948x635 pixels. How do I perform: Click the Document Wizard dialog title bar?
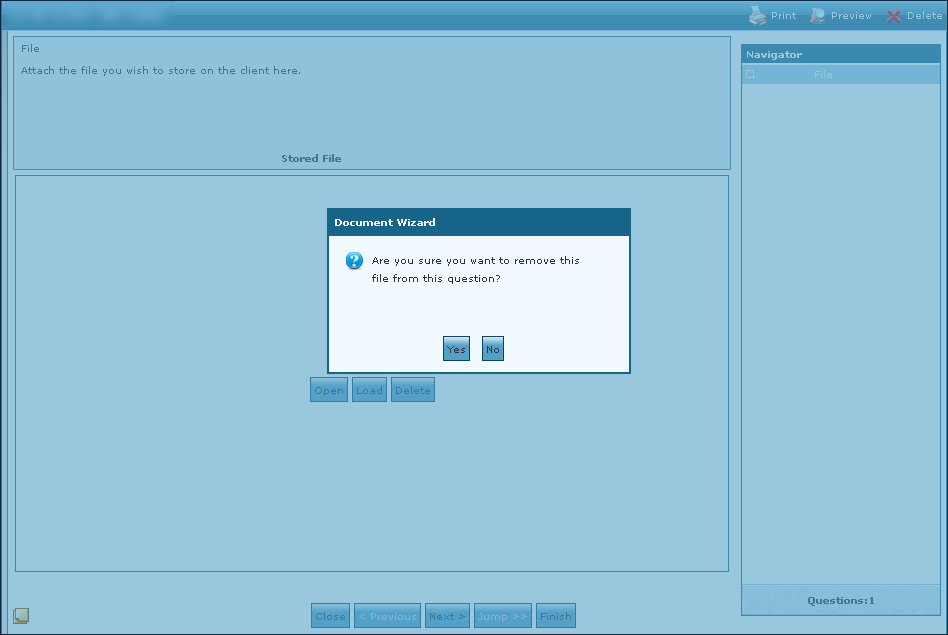478,222
